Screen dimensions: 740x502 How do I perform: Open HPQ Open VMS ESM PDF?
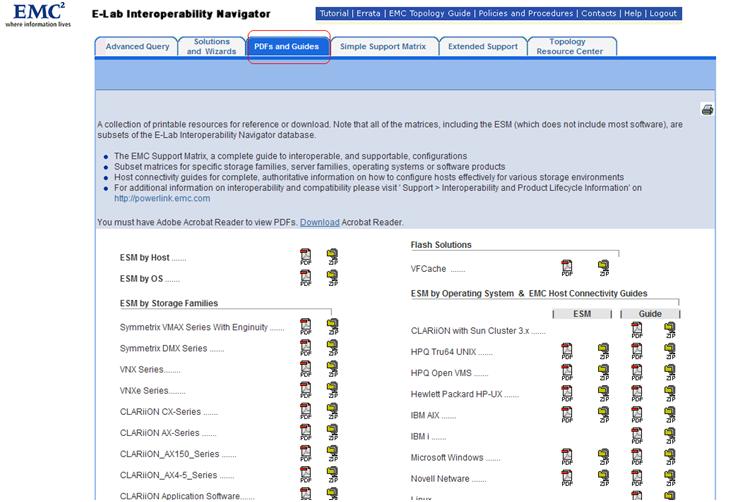click(567, 373)
